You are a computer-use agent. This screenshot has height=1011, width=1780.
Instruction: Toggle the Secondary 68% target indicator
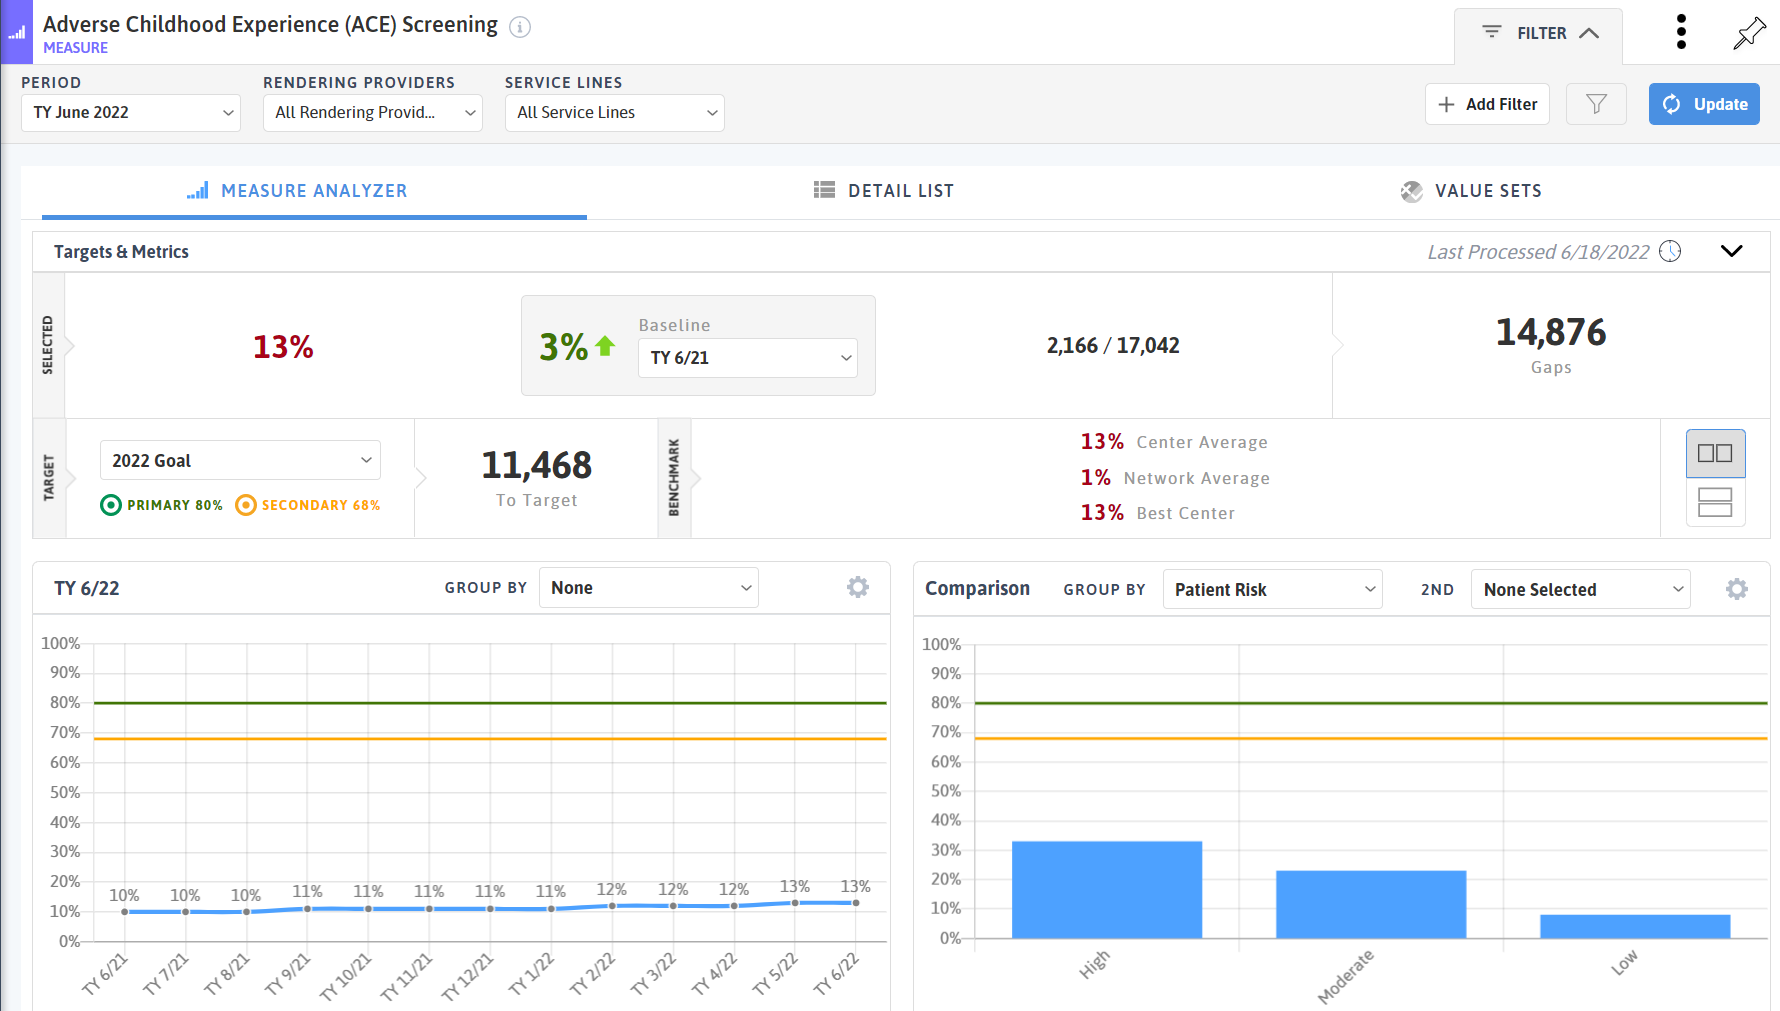coord(308,505)
